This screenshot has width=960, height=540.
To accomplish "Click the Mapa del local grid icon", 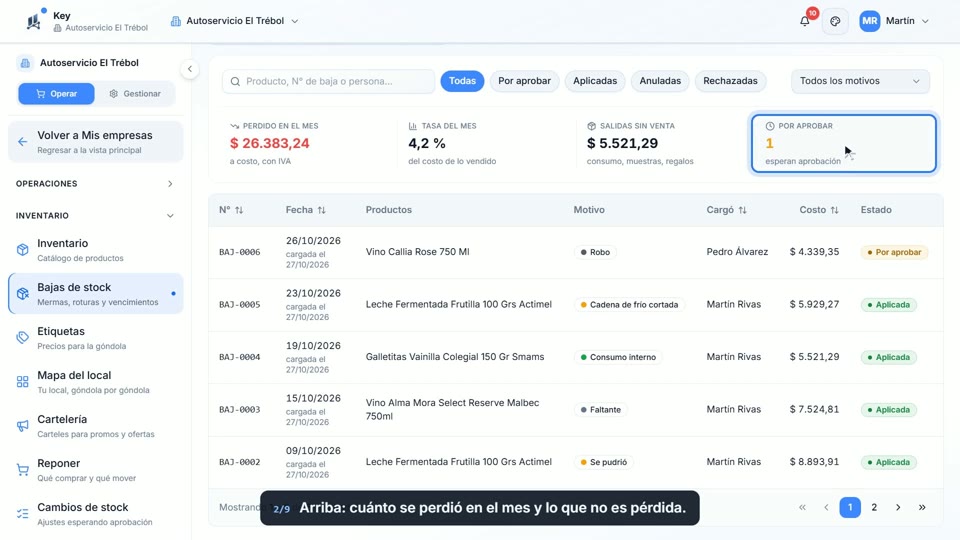I will [23, 382].
